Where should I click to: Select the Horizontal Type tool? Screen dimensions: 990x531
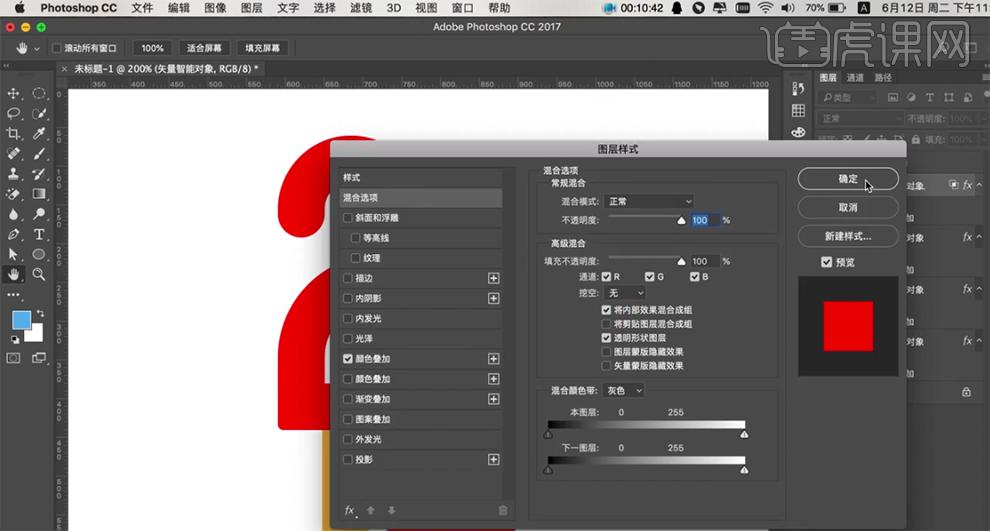(39, 234)
